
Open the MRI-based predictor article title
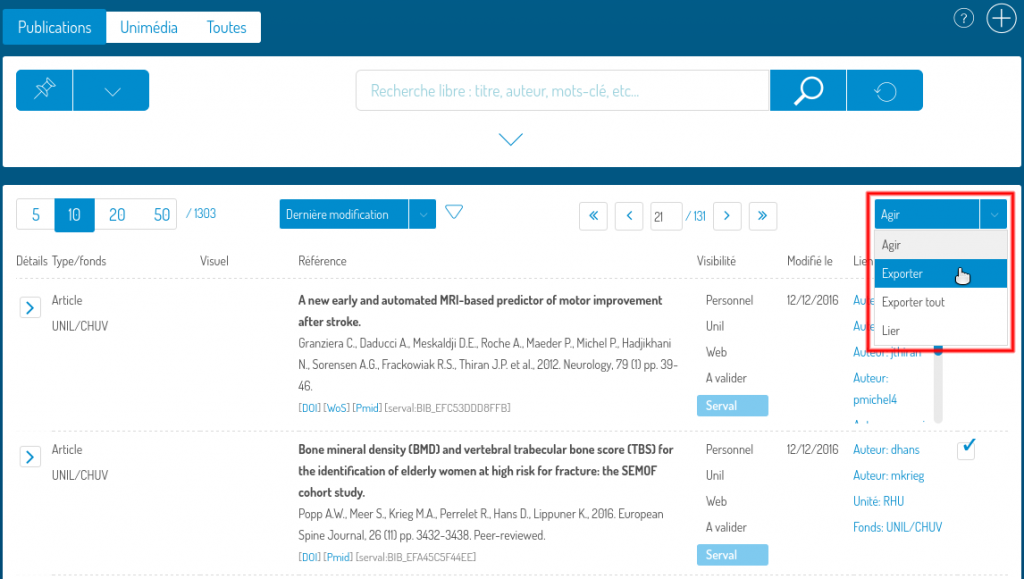[x=480, y=311]
